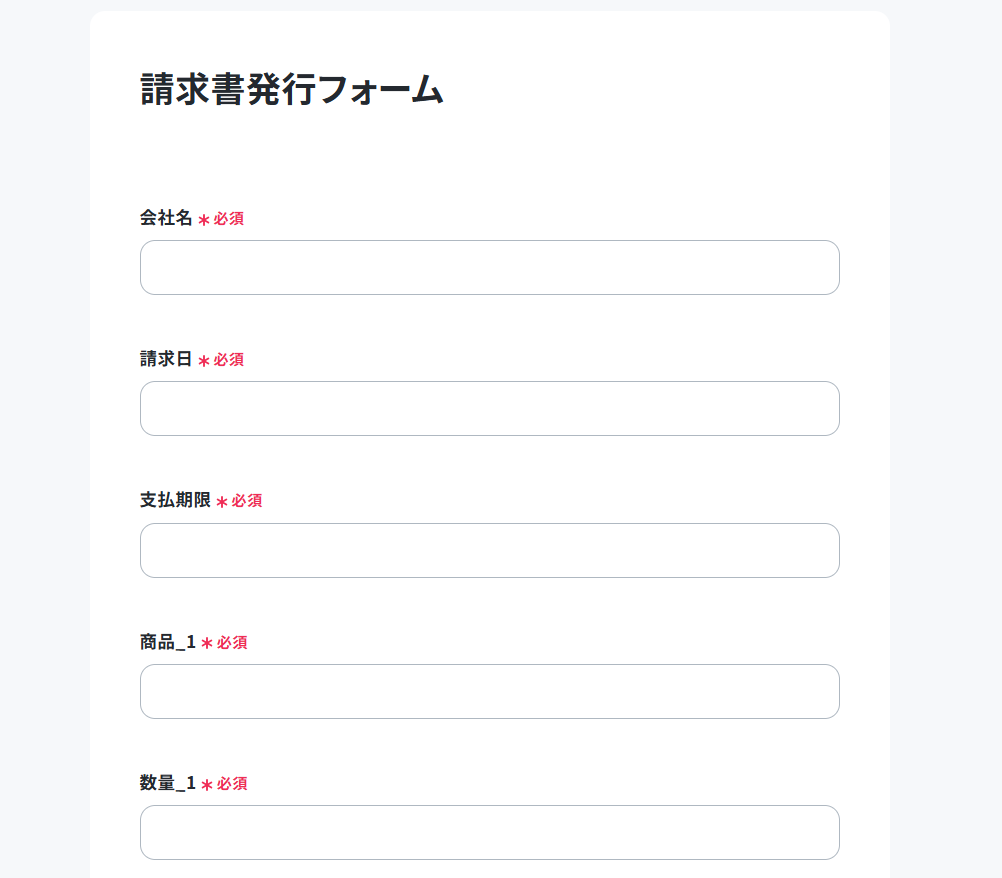This screenshot has width=1002, height=878.
Task: Activate the 数量_1 input field
Action: 489,833
